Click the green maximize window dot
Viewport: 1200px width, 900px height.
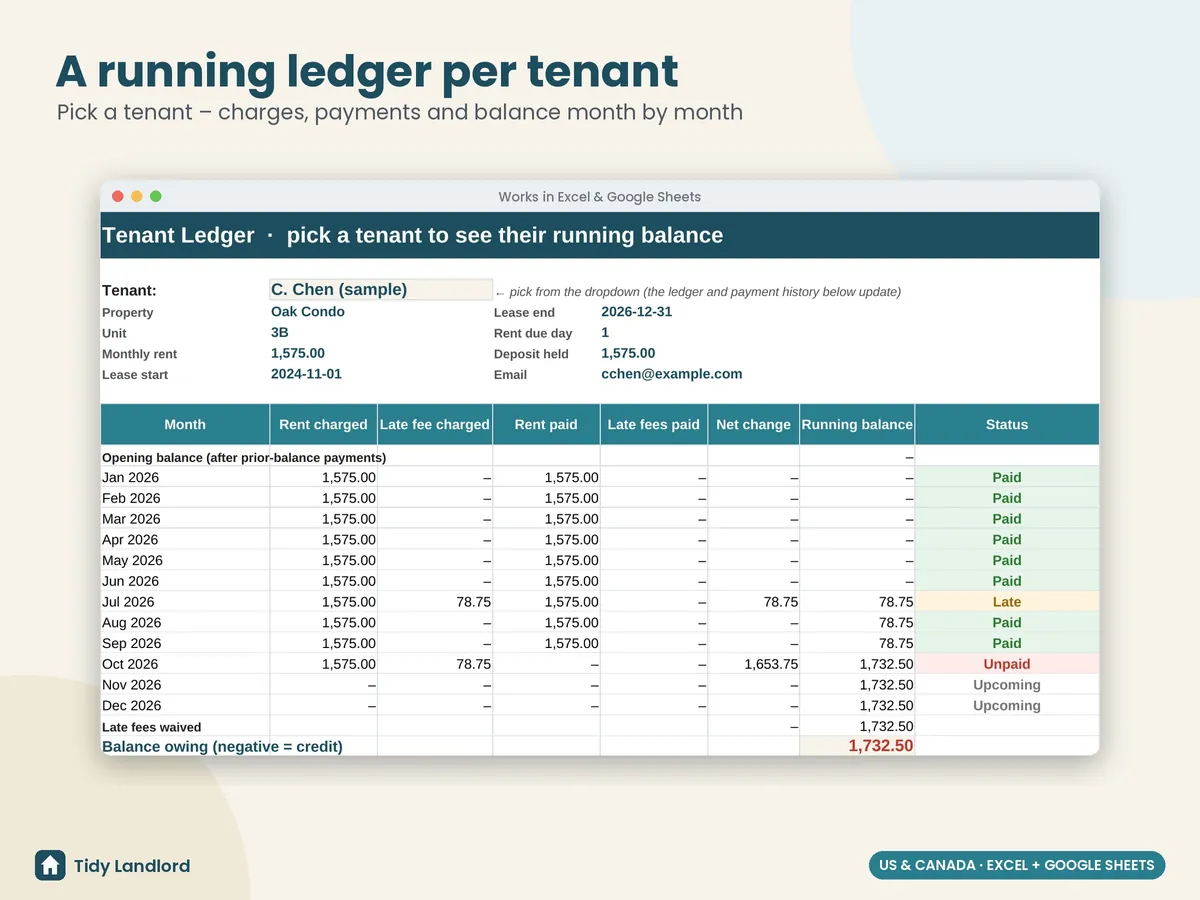[155, 197]
